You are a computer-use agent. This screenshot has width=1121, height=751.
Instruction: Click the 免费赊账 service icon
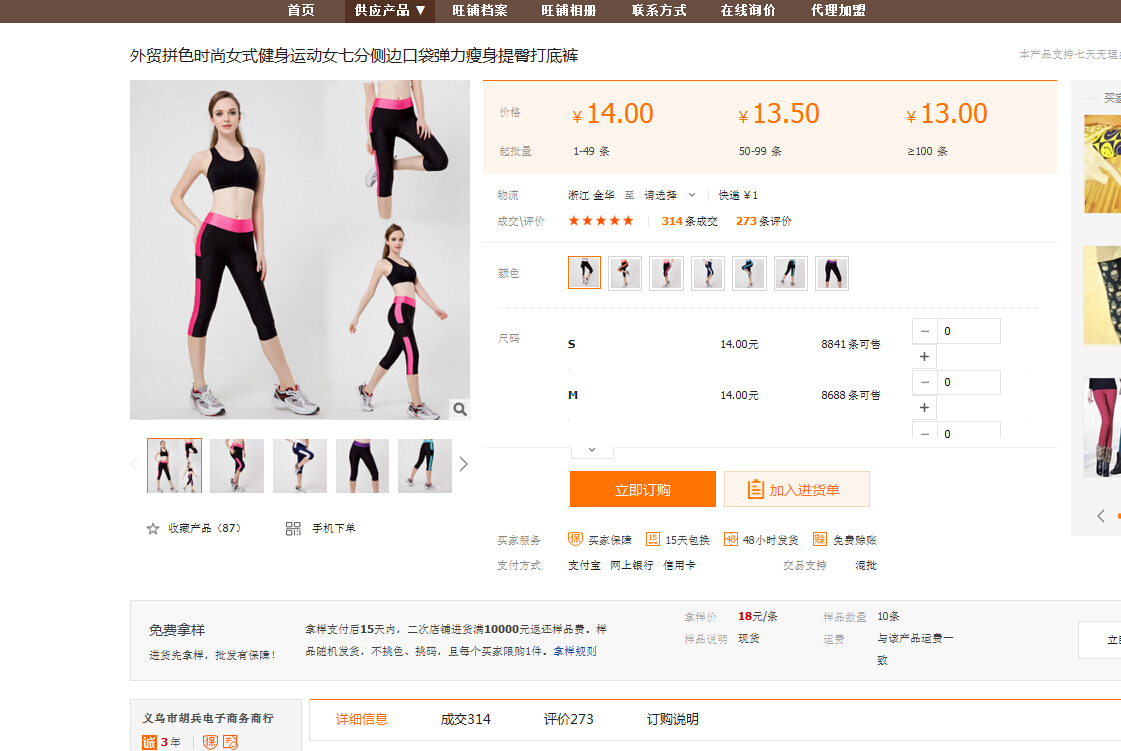820,540
